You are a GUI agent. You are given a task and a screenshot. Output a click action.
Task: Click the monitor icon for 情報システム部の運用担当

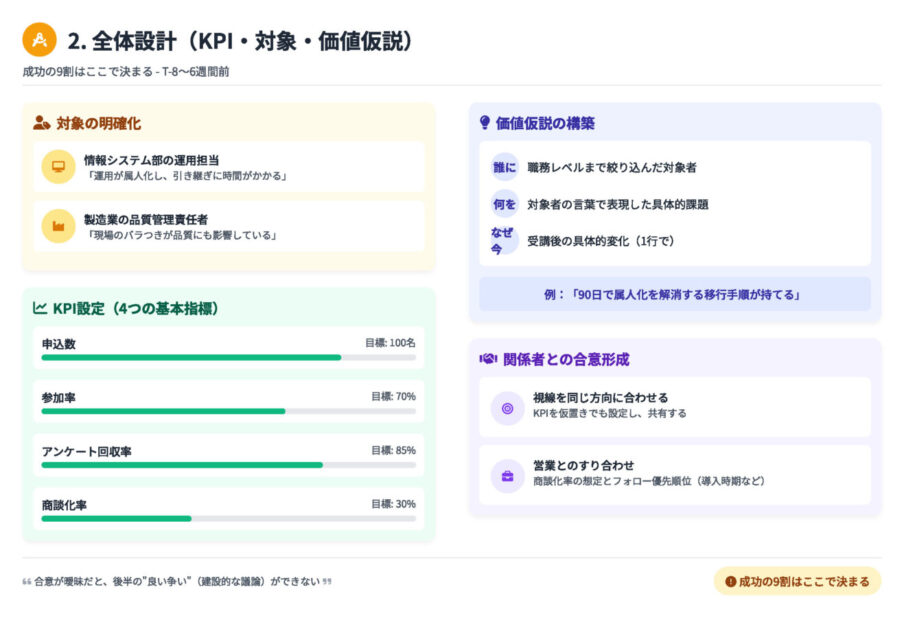[x=58, y=167]
